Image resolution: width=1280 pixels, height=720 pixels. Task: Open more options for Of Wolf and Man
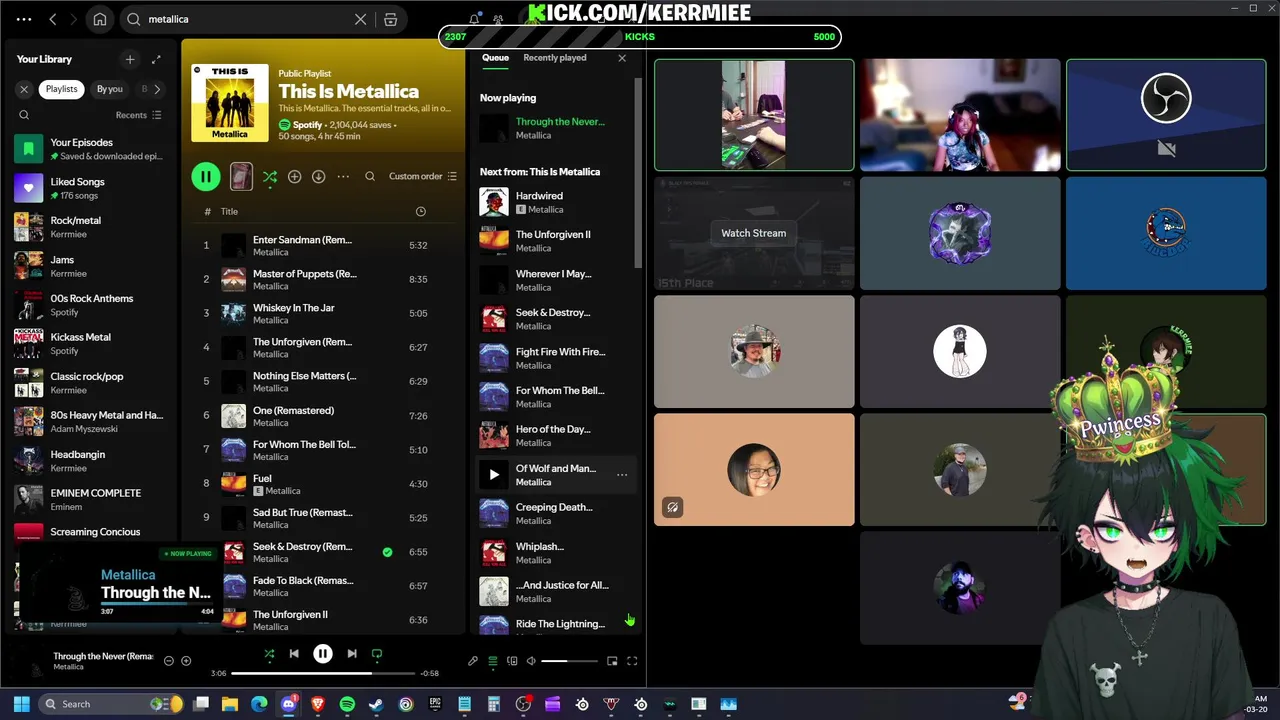tap(622, 475)
